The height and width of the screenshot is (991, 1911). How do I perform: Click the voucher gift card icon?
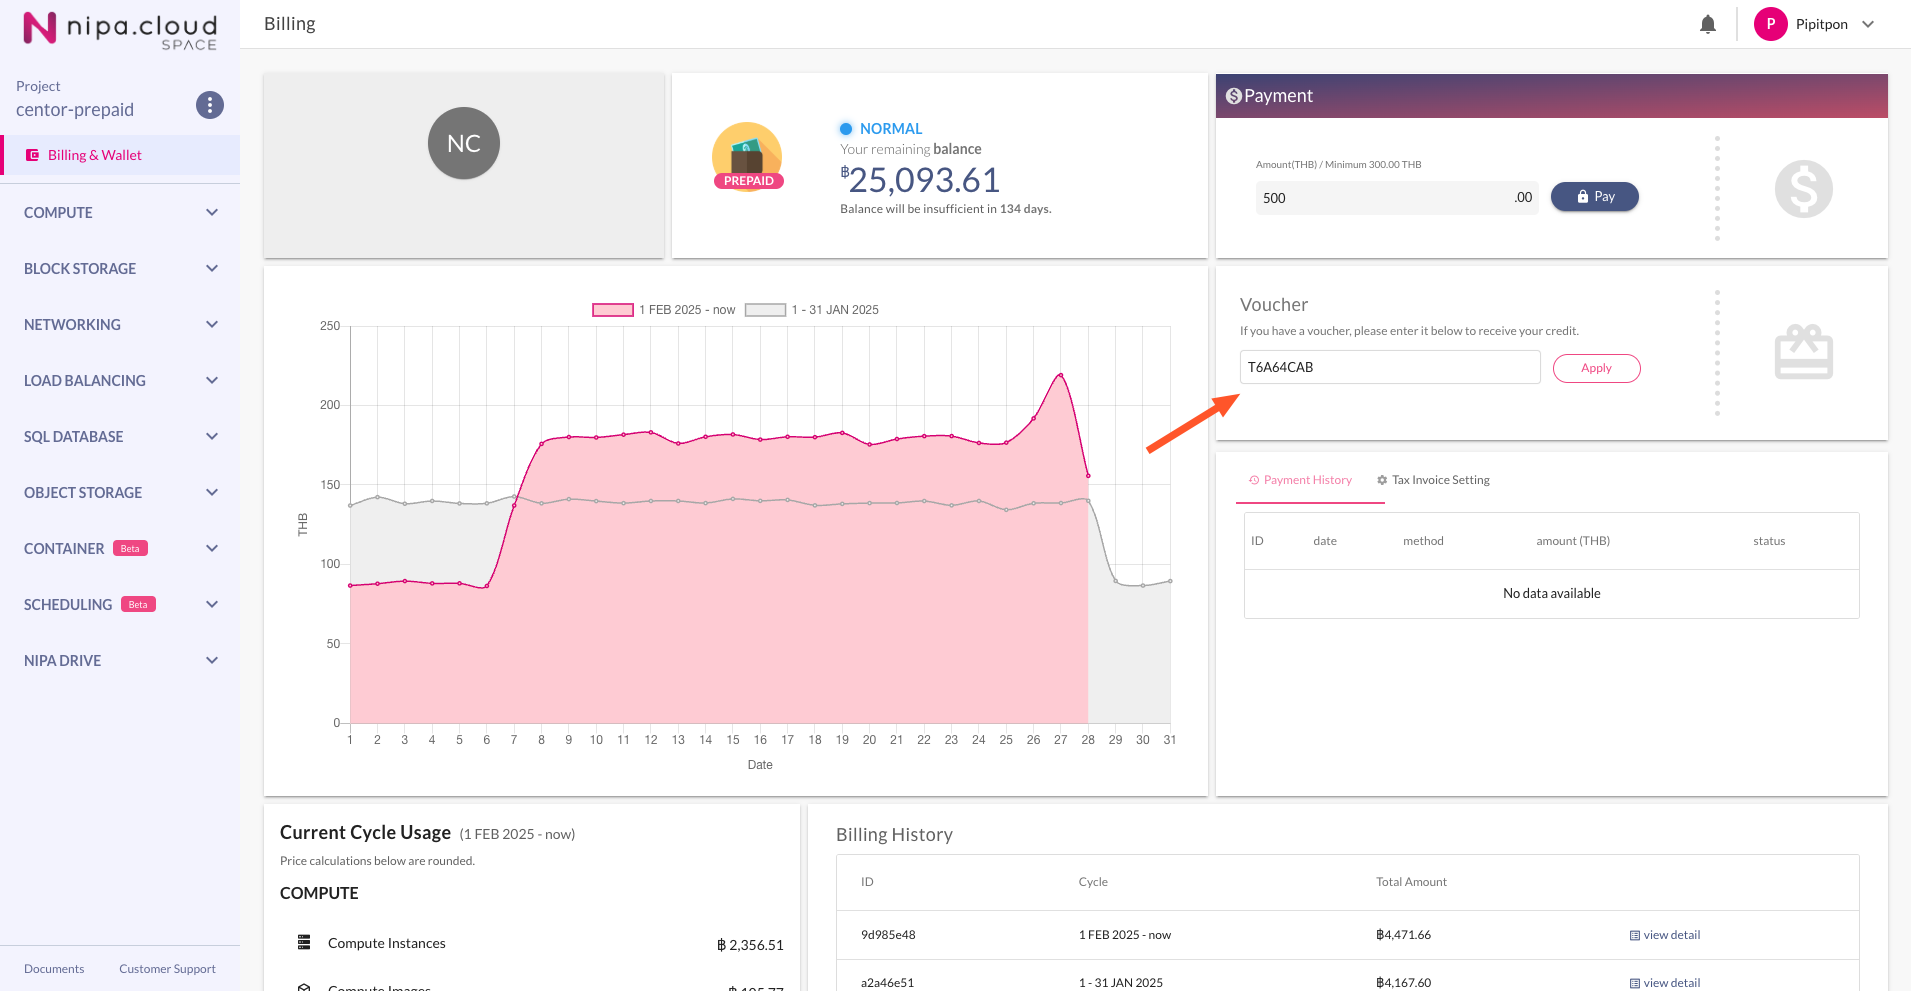(1804, 352)
